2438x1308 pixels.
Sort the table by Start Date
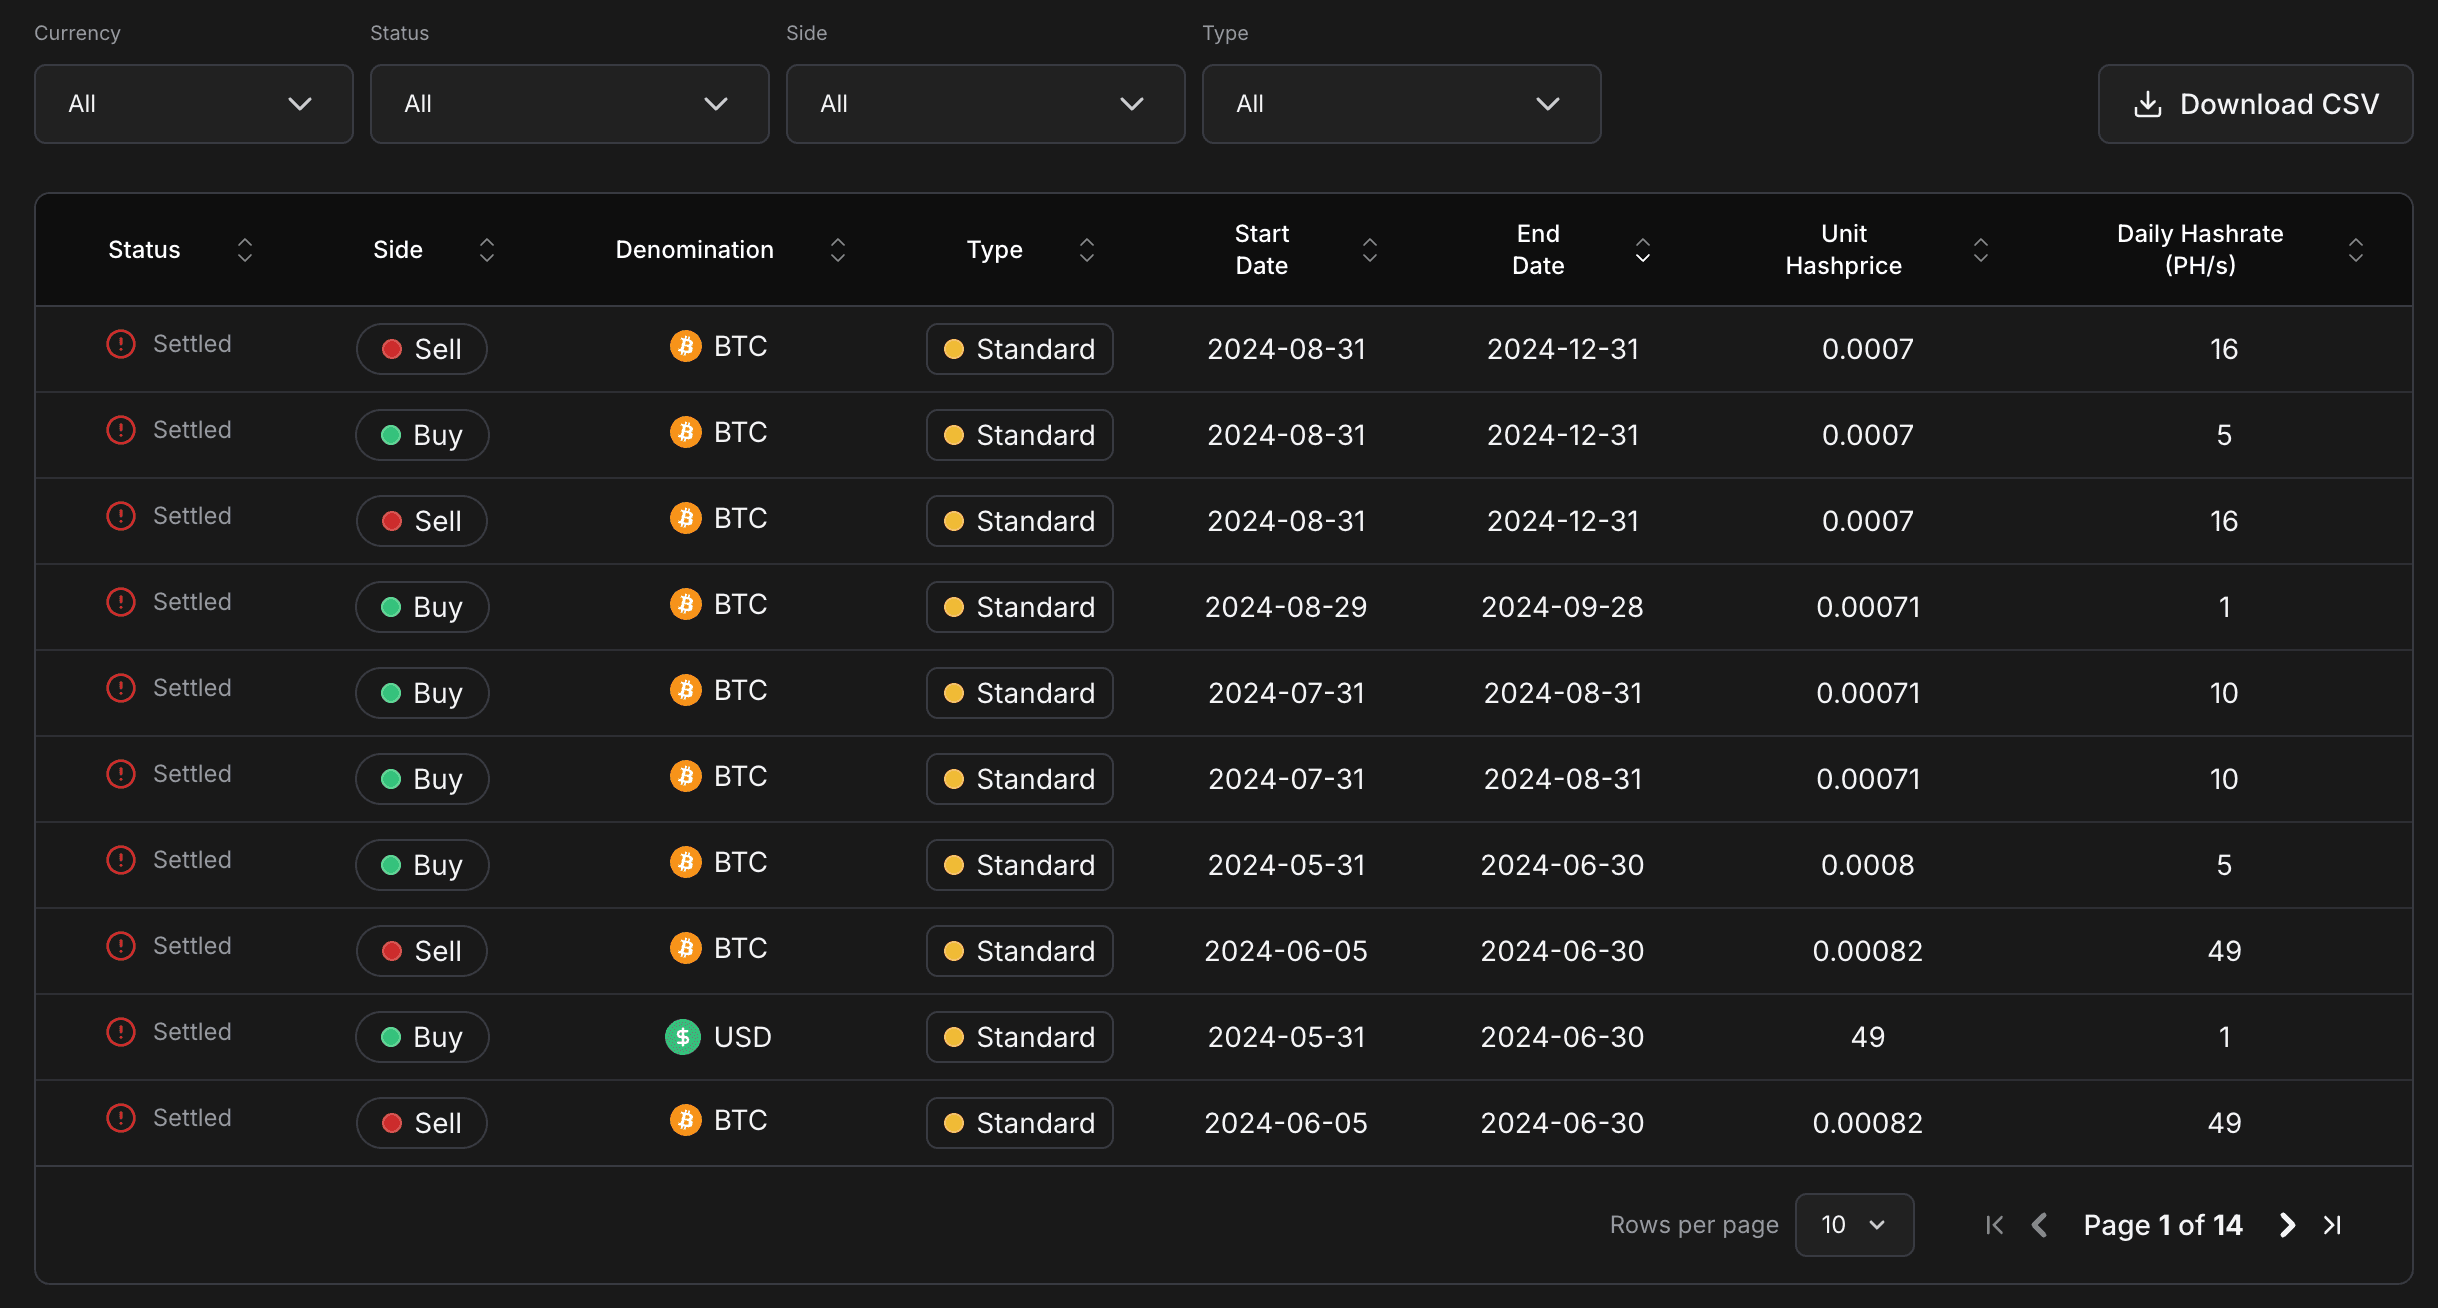click(1370, 249)
